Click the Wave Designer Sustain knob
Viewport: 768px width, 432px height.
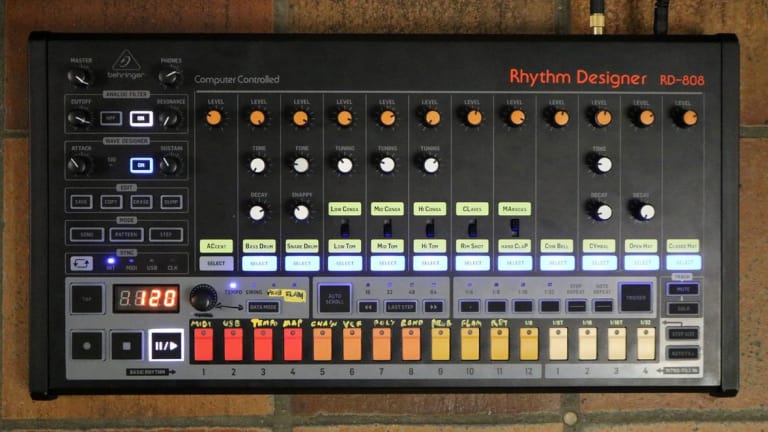click(x=169, y=165)
